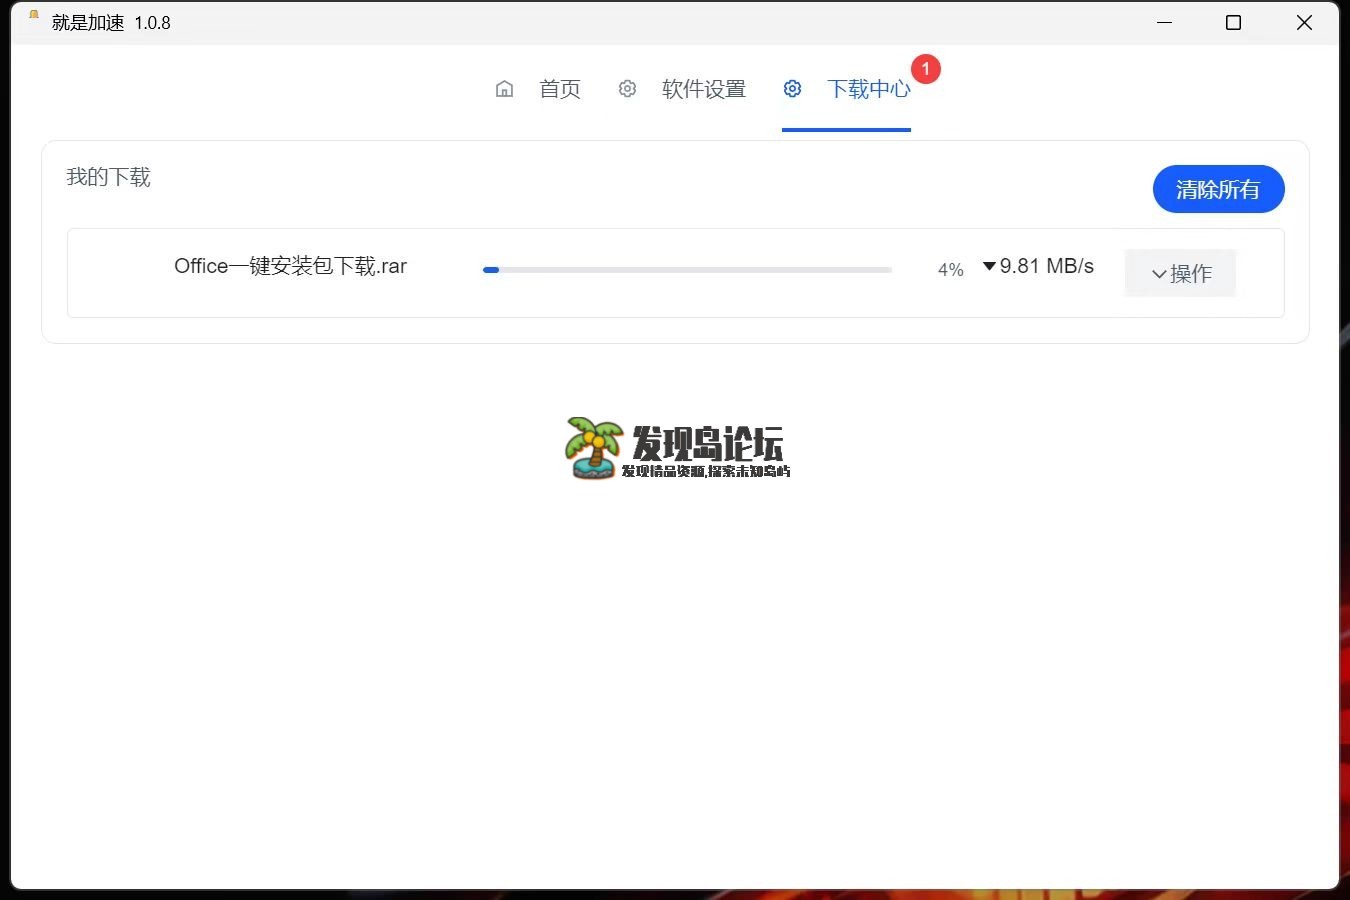The width and height of the screenshot is (1350, 900).
Task: Open the 首页 tab
Action: (x=560, y=89)
